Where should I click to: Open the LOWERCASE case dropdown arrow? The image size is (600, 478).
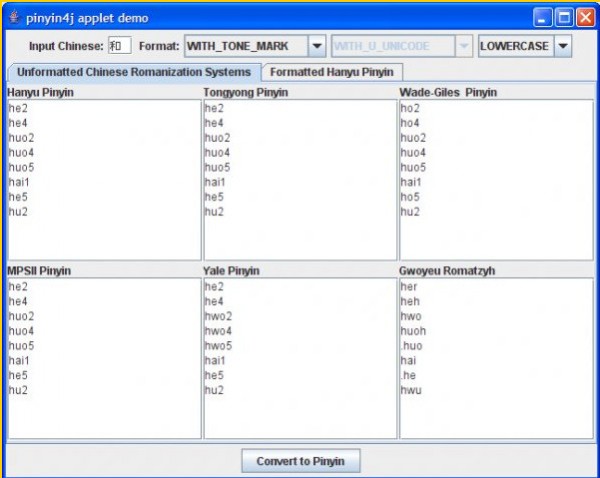point(563,46)
